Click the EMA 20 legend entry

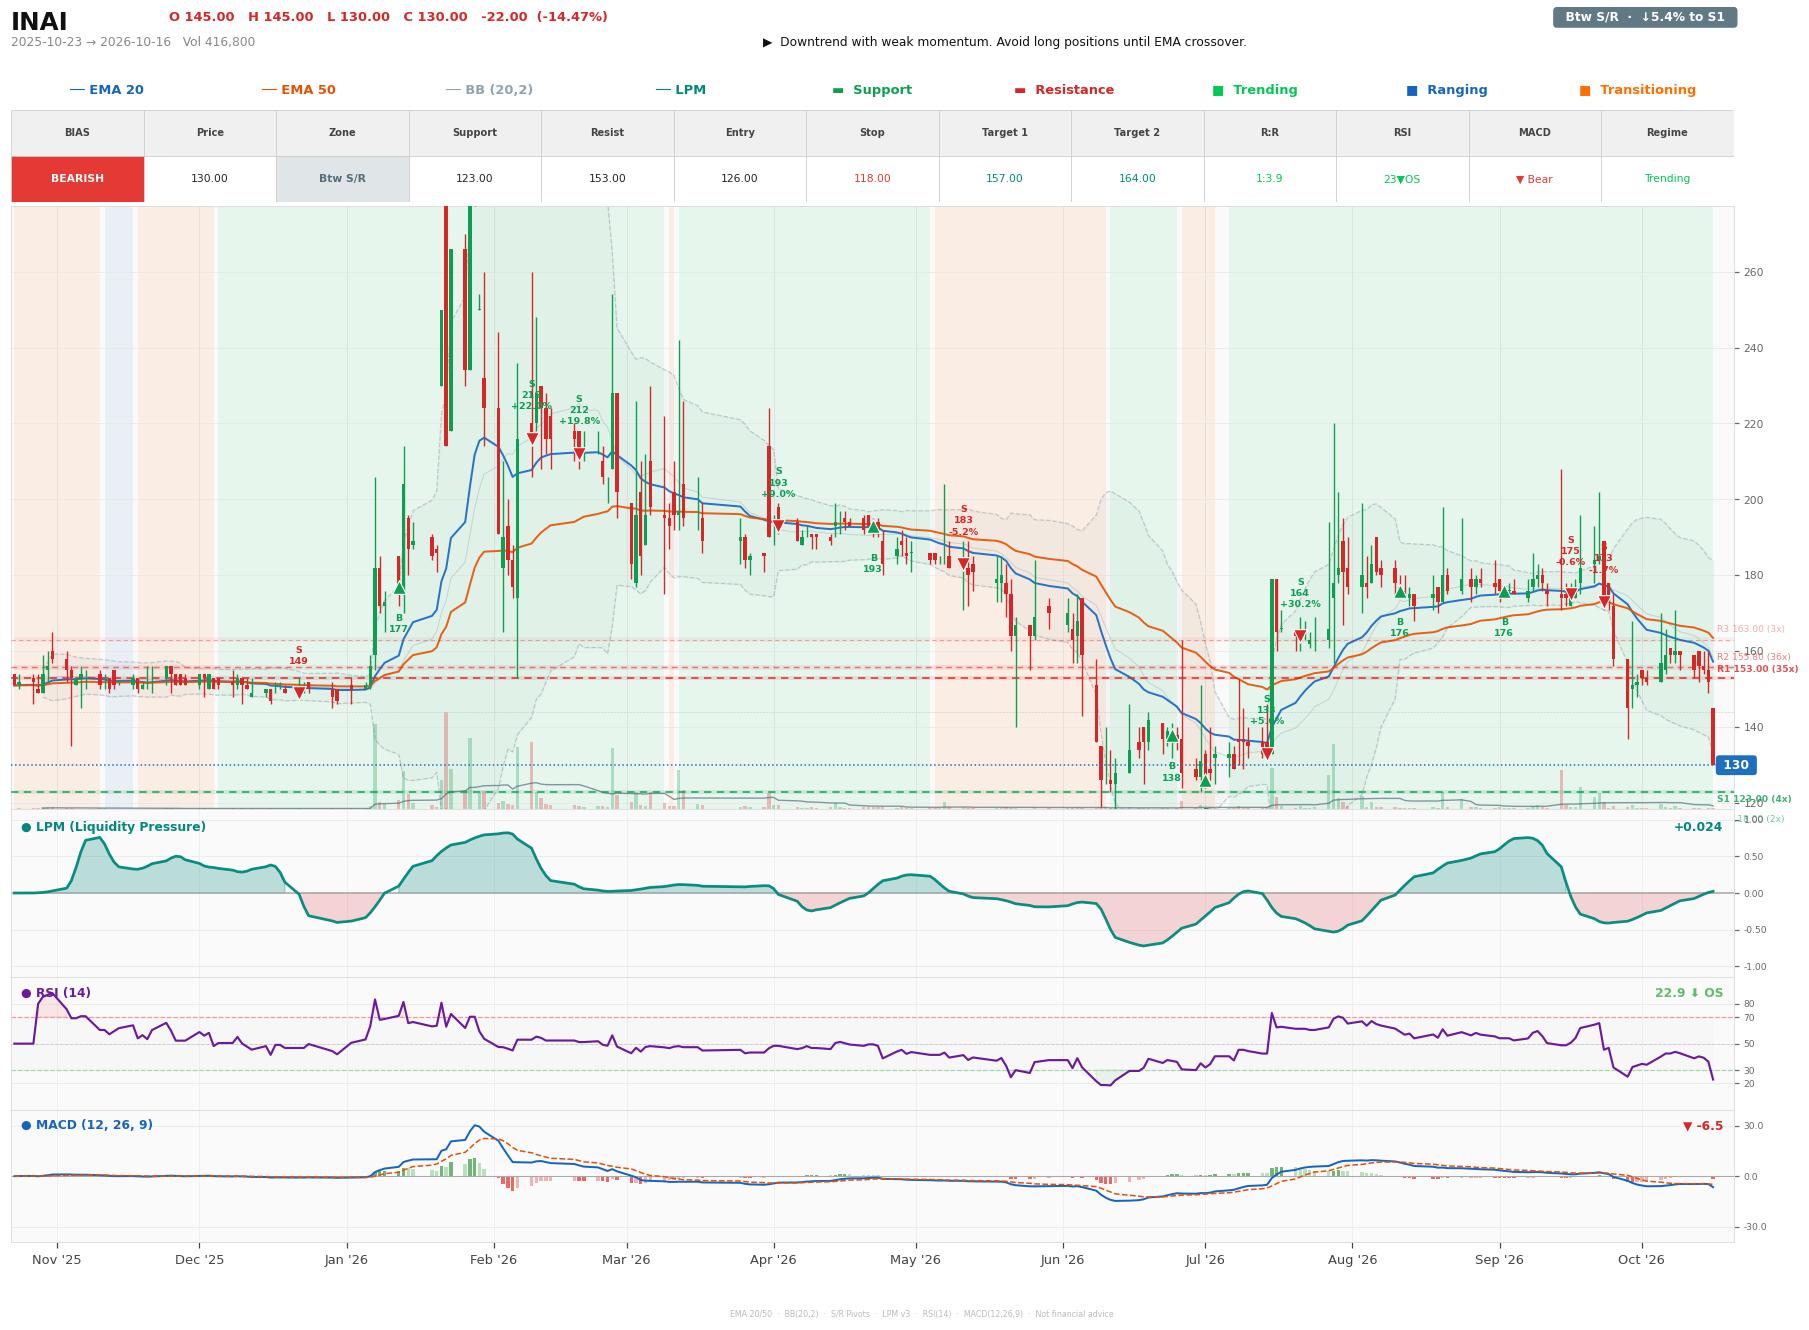click(x=106, y=90)
